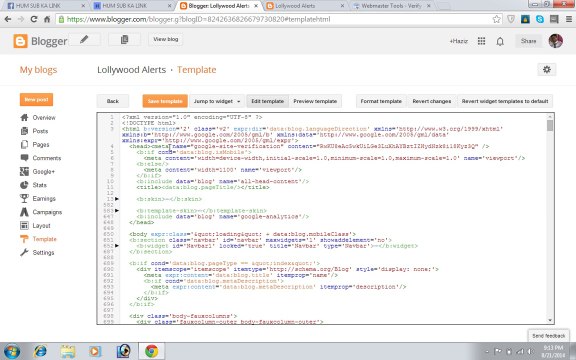The image size is (576, 360).
Task: Reload the page in Chrome
Action: click(x=34, y=19)
